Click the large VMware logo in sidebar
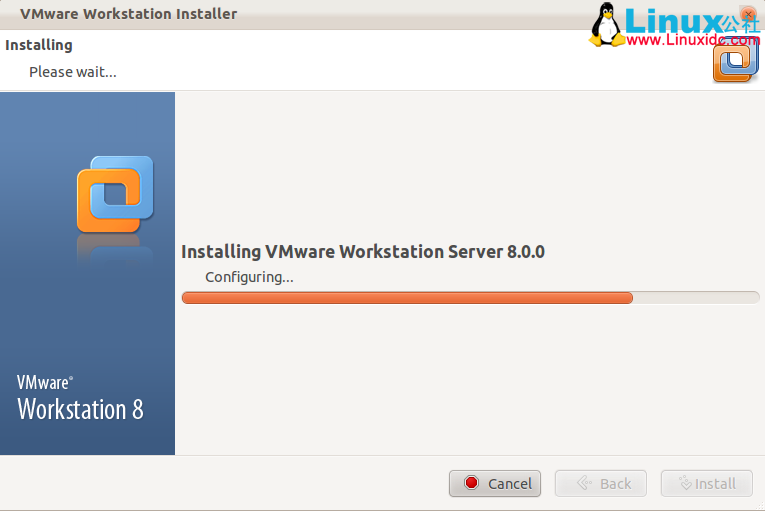765x512 pixels. coord(115,194)
